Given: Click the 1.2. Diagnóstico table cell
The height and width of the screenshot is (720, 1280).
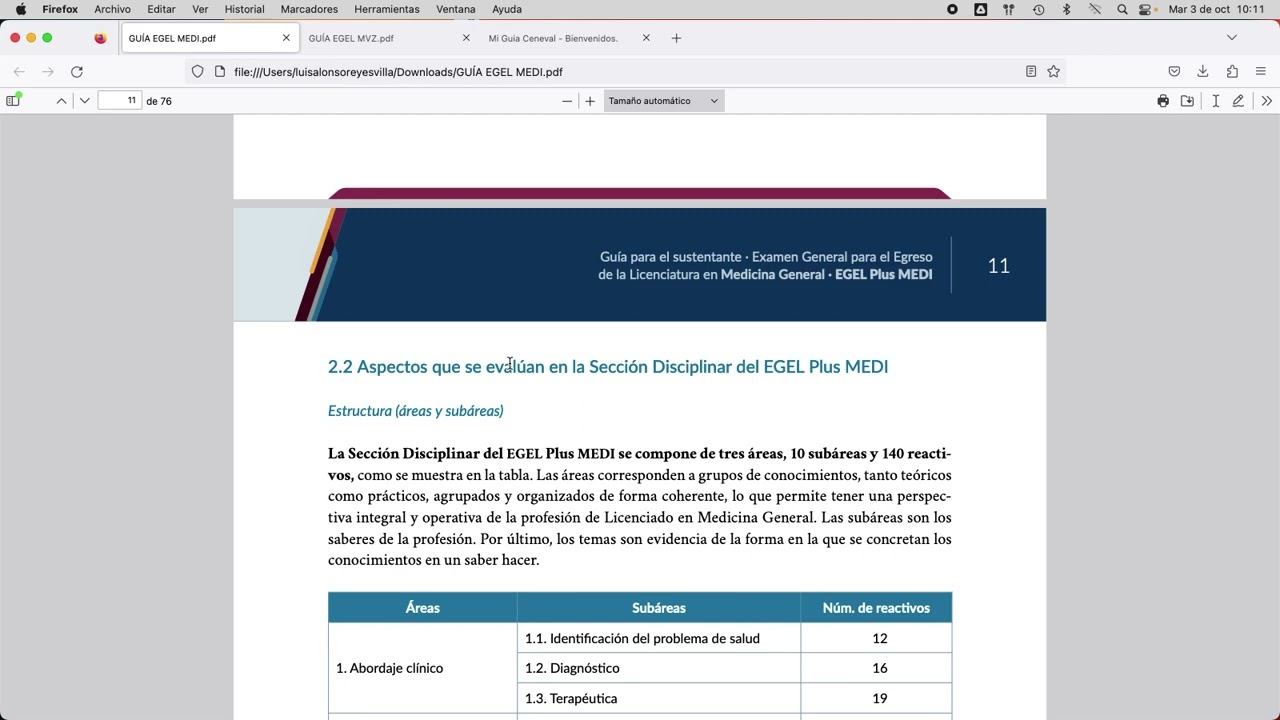Looking at the screenshot, I should (x=659, y=668).
